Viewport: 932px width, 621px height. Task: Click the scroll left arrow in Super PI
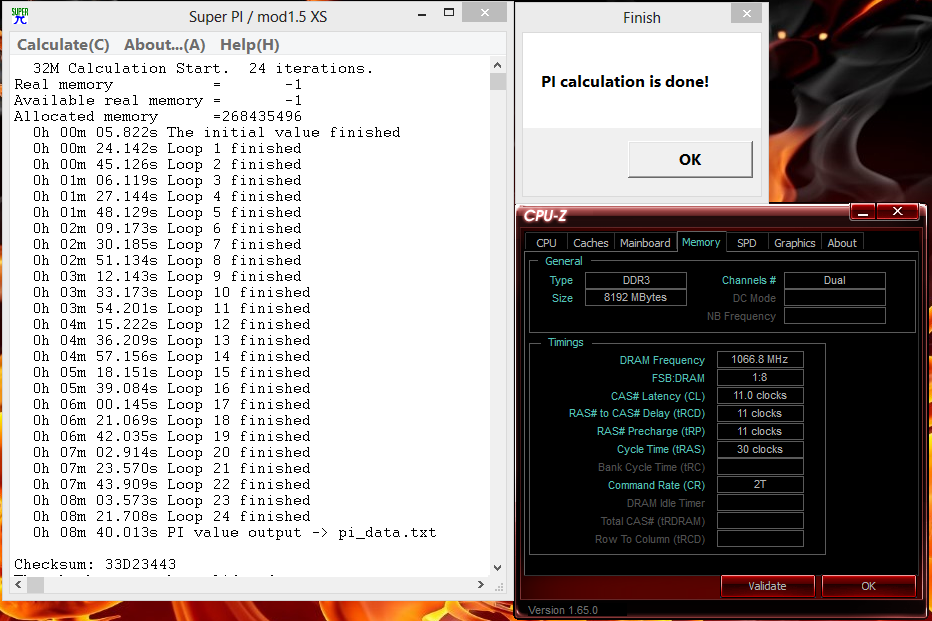coord(18,585)
